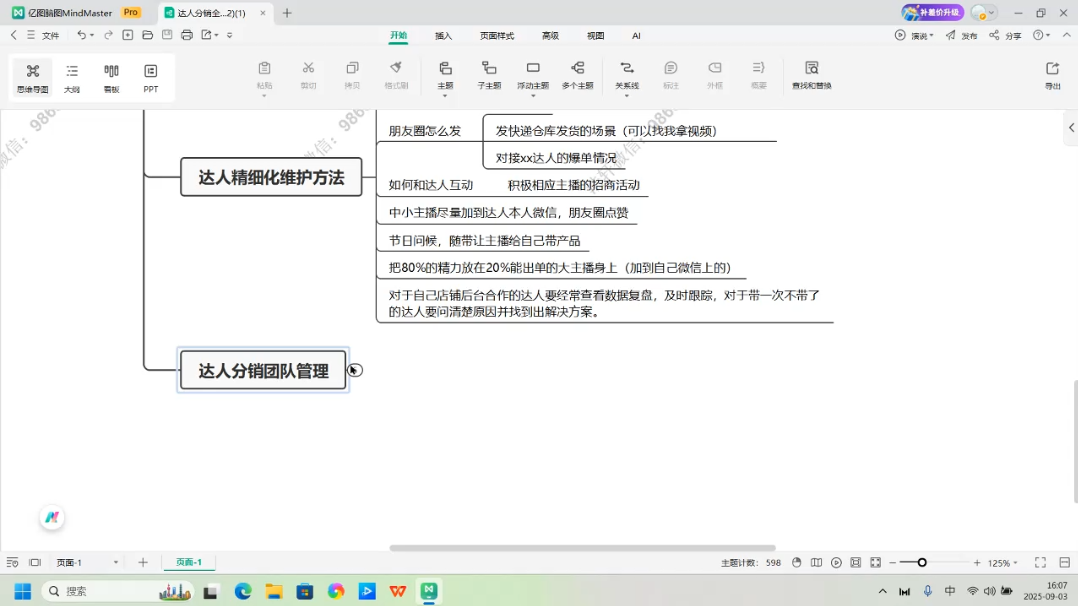Viewport: 1078px width, 606px height.
Task: Open the MindMaster icon in the taskbar
Action: 428,590
